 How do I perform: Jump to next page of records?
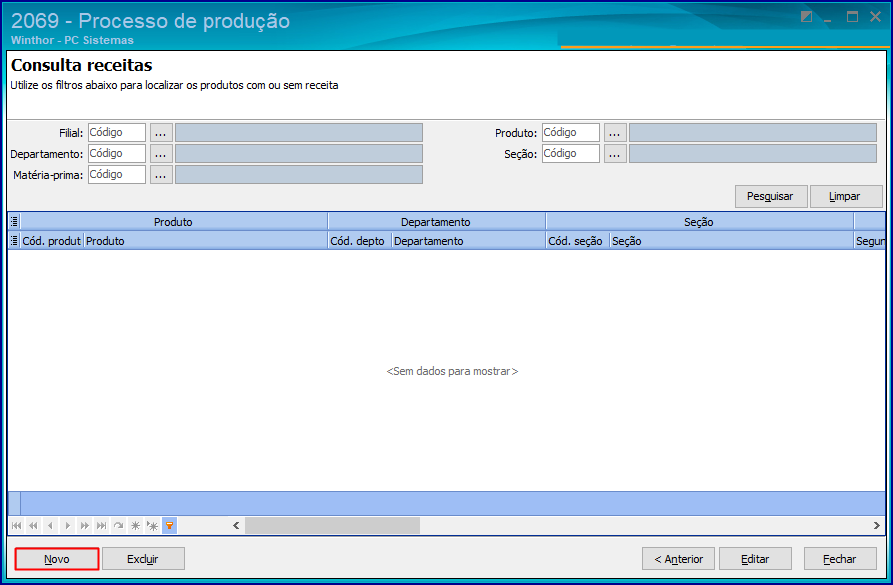point(85,525)
